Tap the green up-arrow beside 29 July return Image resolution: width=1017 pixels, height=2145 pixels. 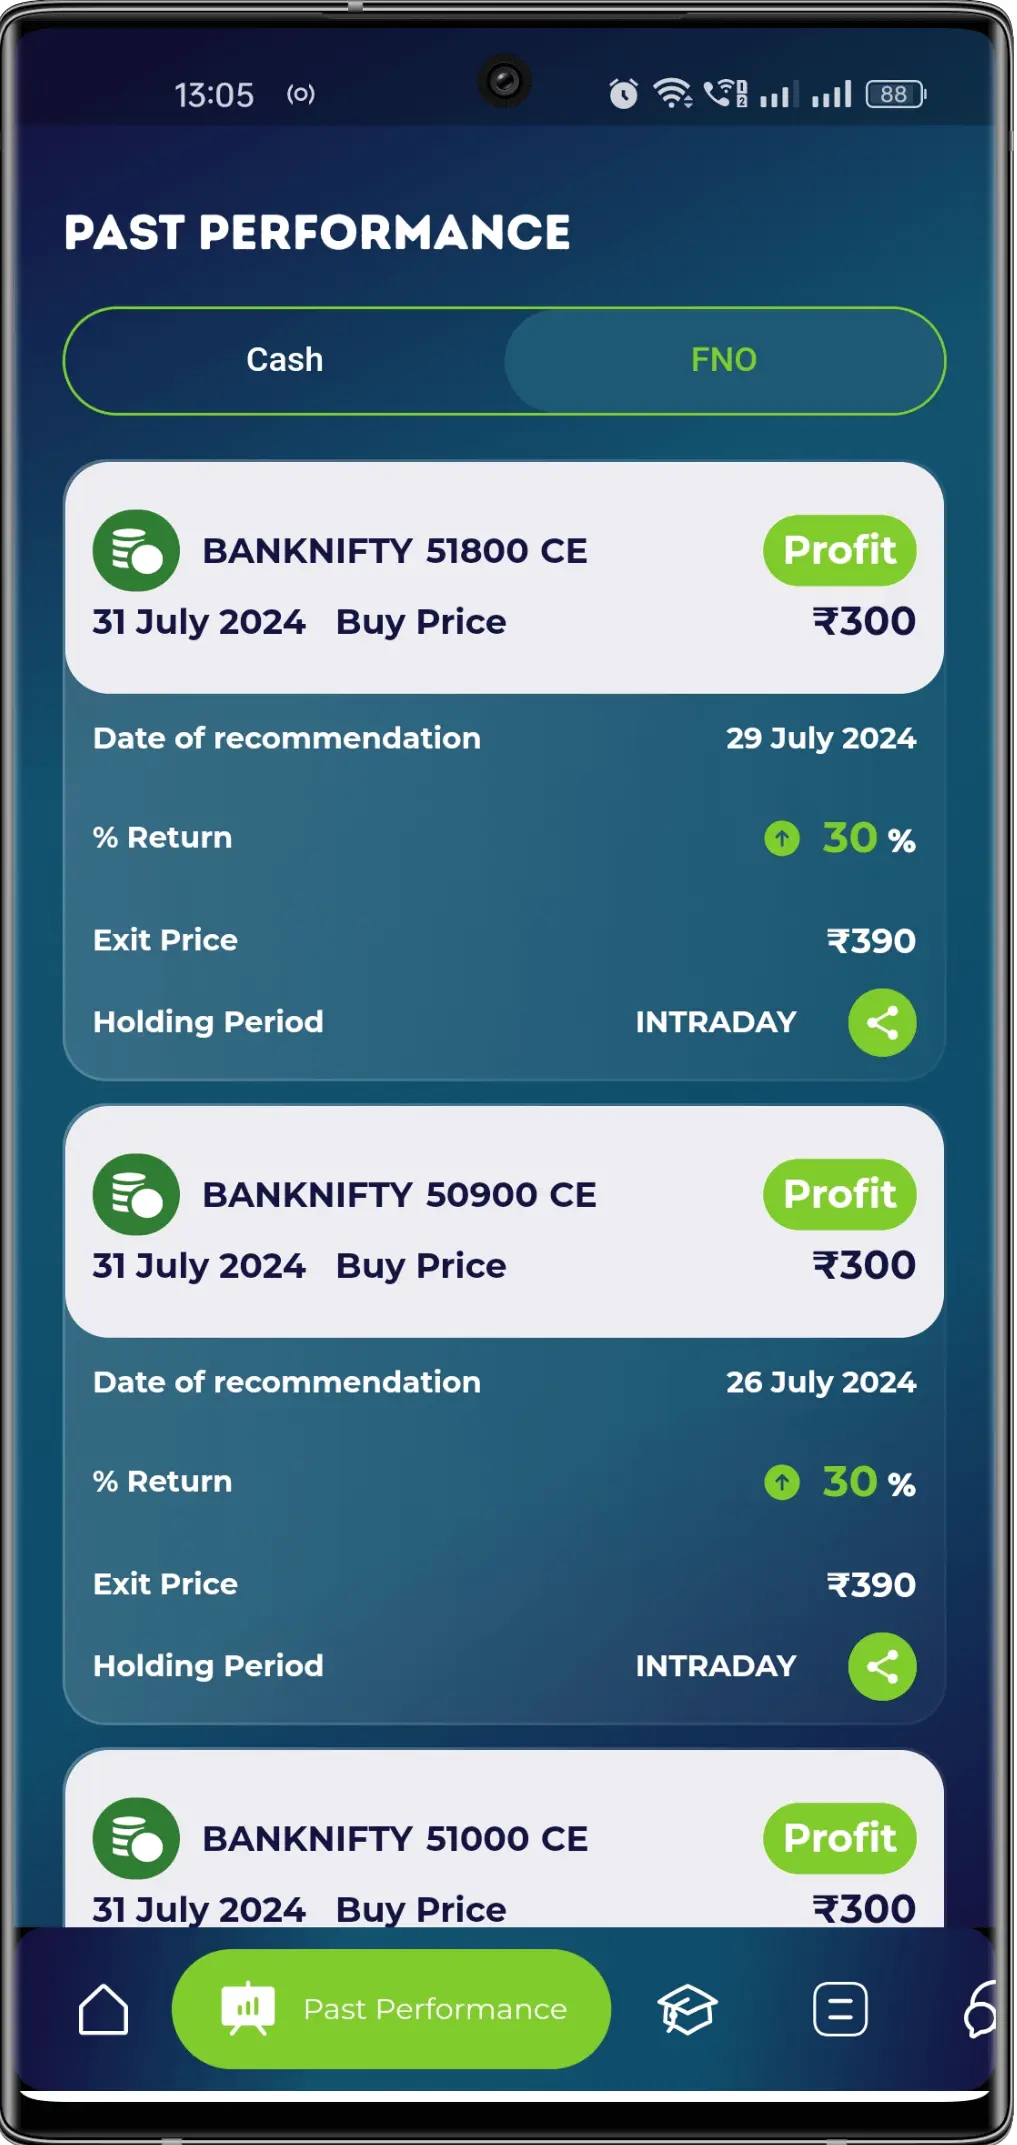tap(782, 838)
